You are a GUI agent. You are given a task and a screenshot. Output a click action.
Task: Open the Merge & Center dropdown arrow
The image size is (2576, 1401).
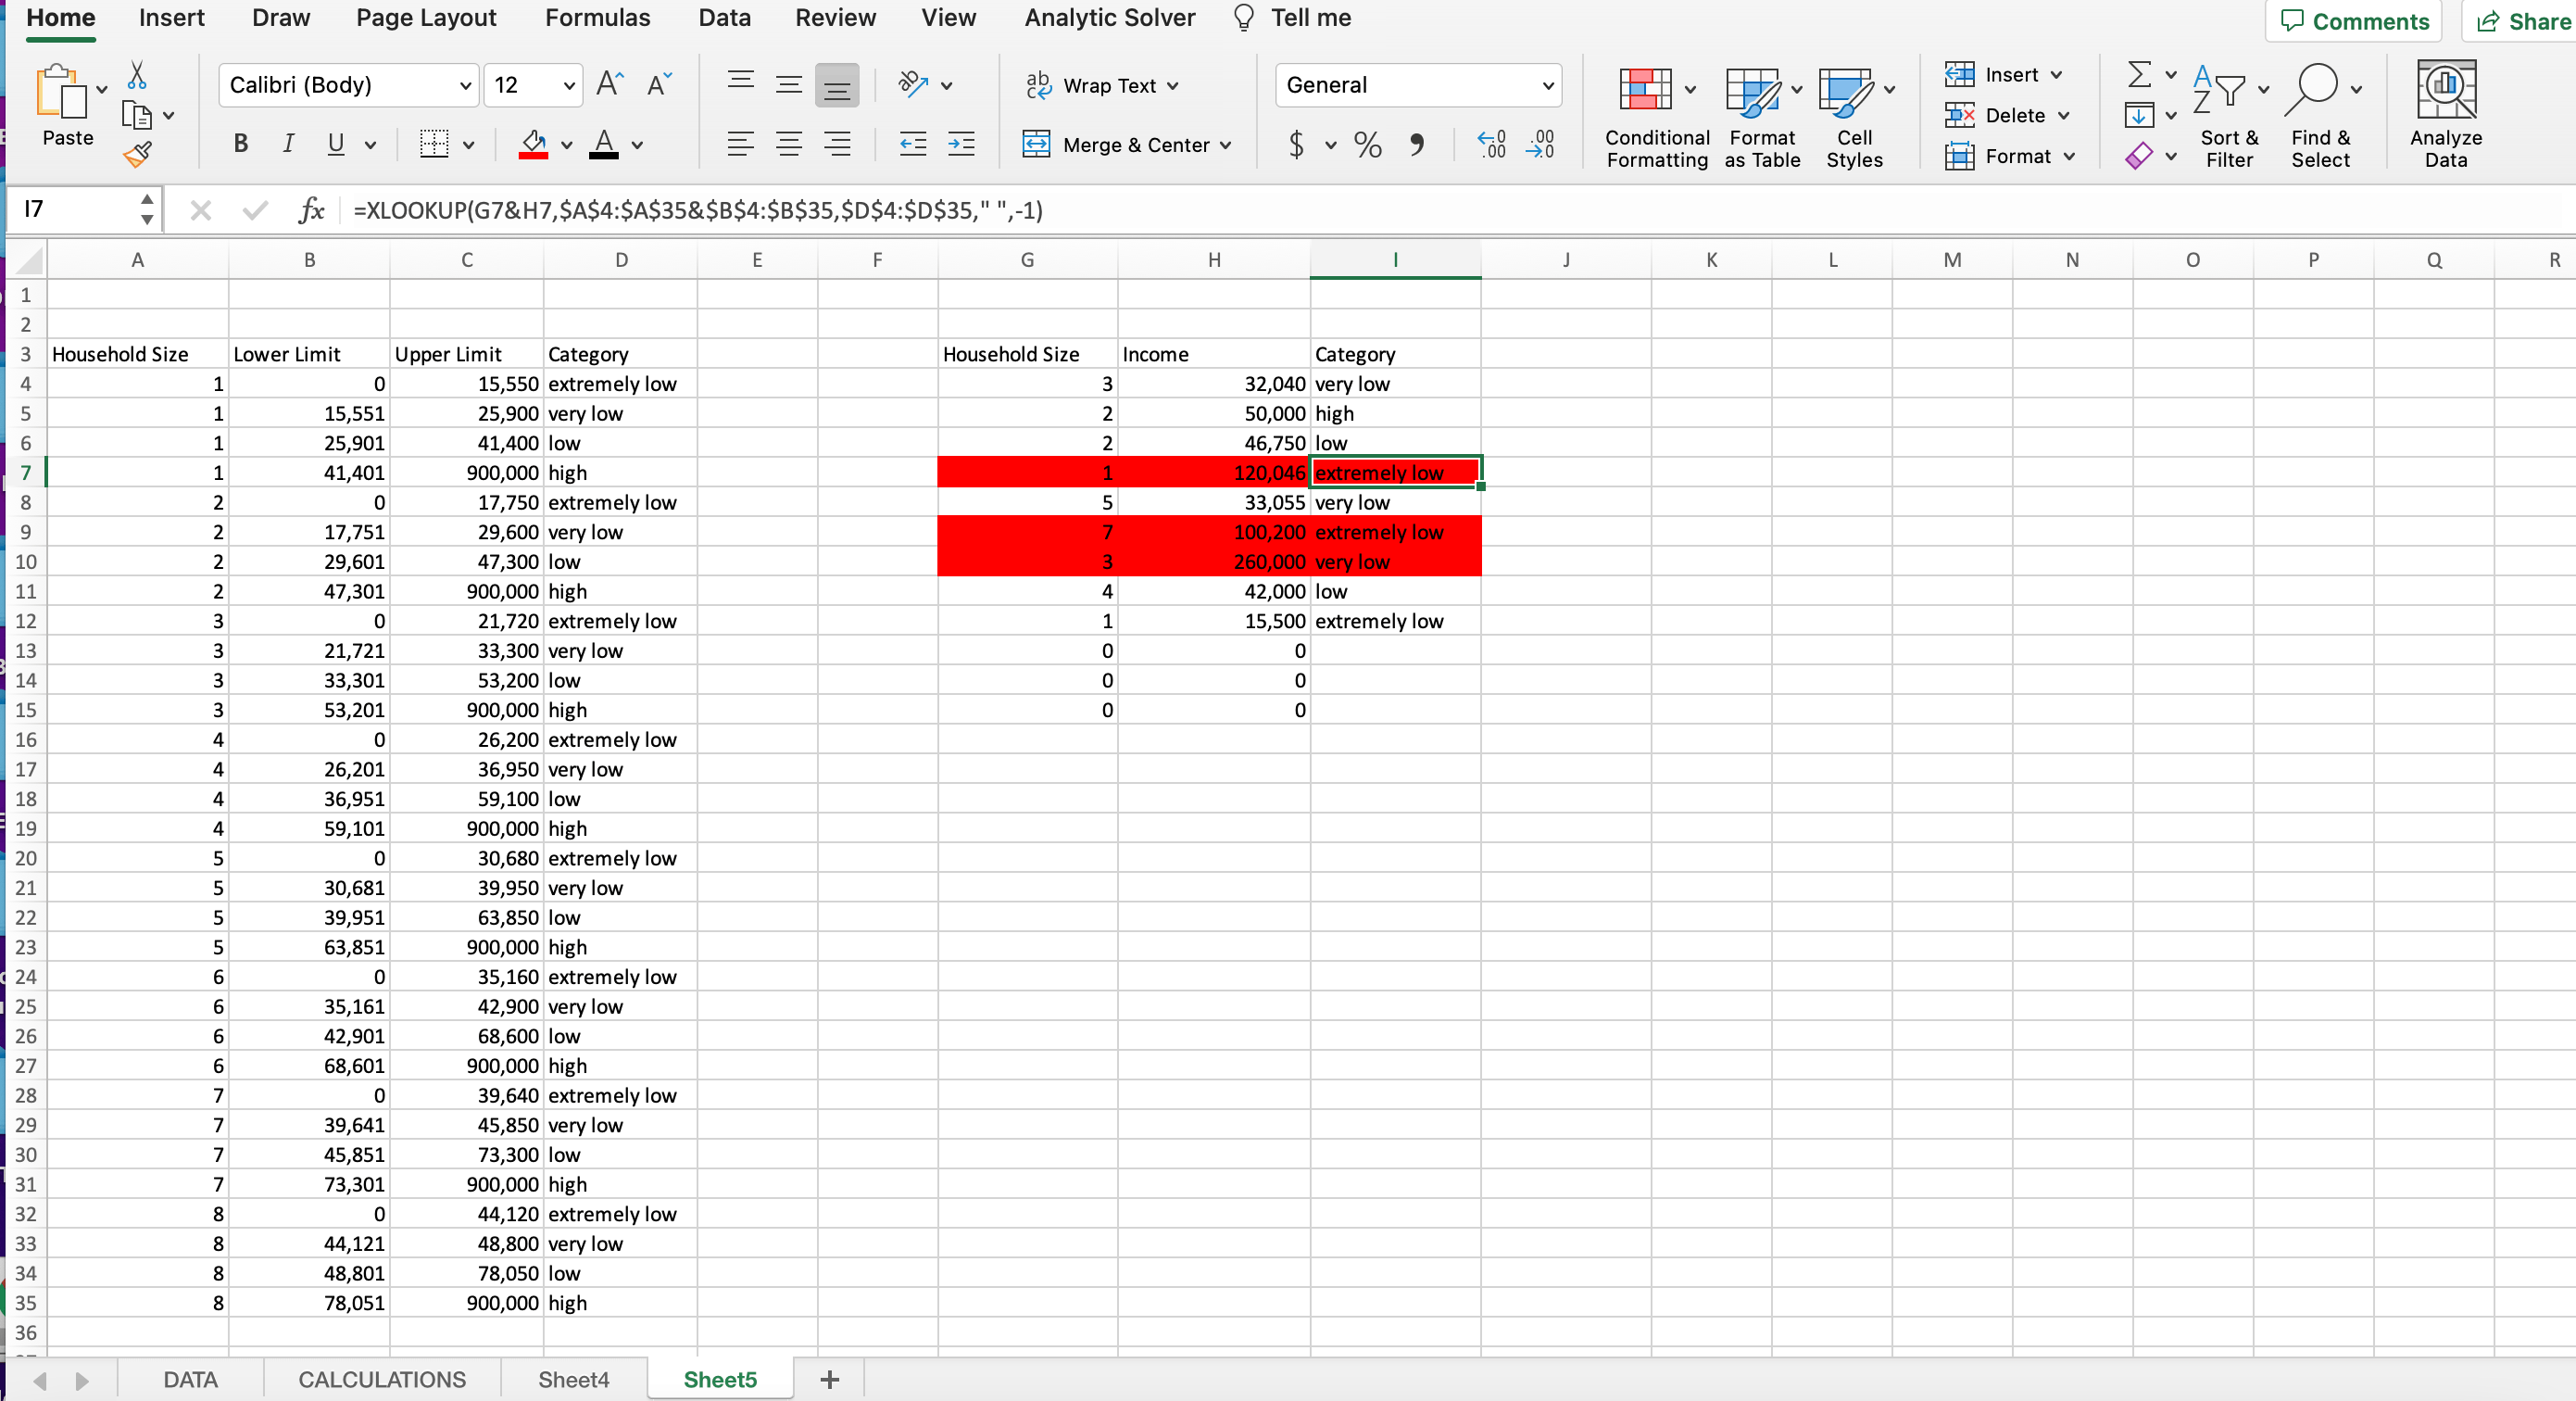[1225, 145]
